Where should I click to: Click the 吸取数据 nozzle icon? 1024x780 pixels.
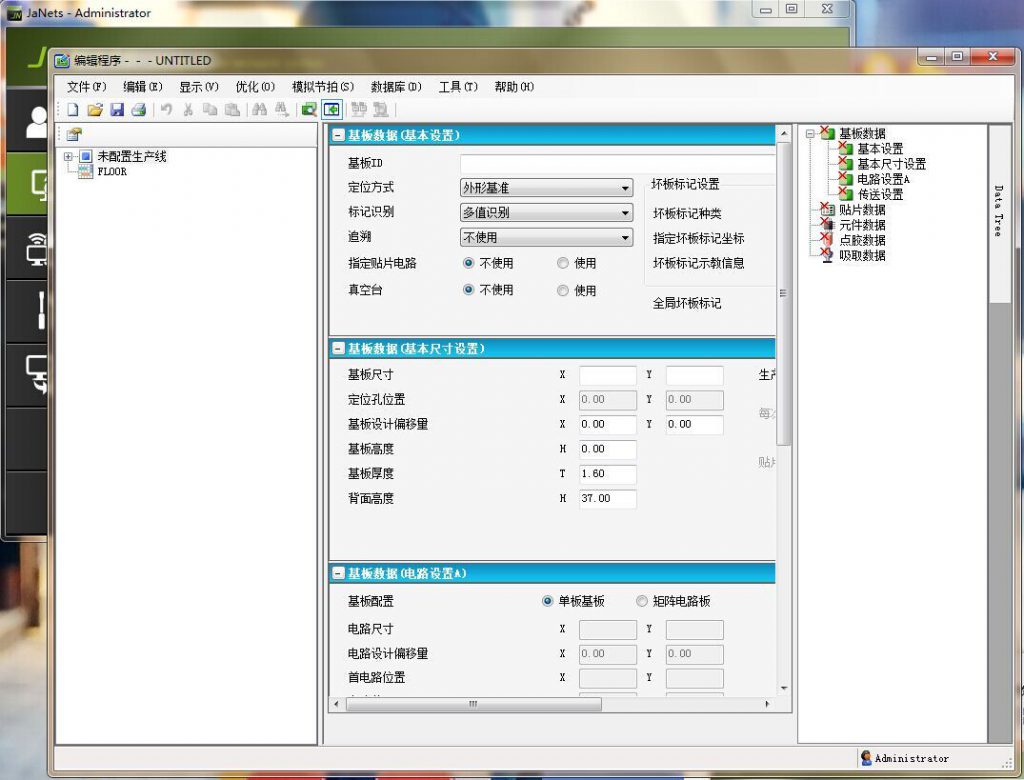point(827,255)
